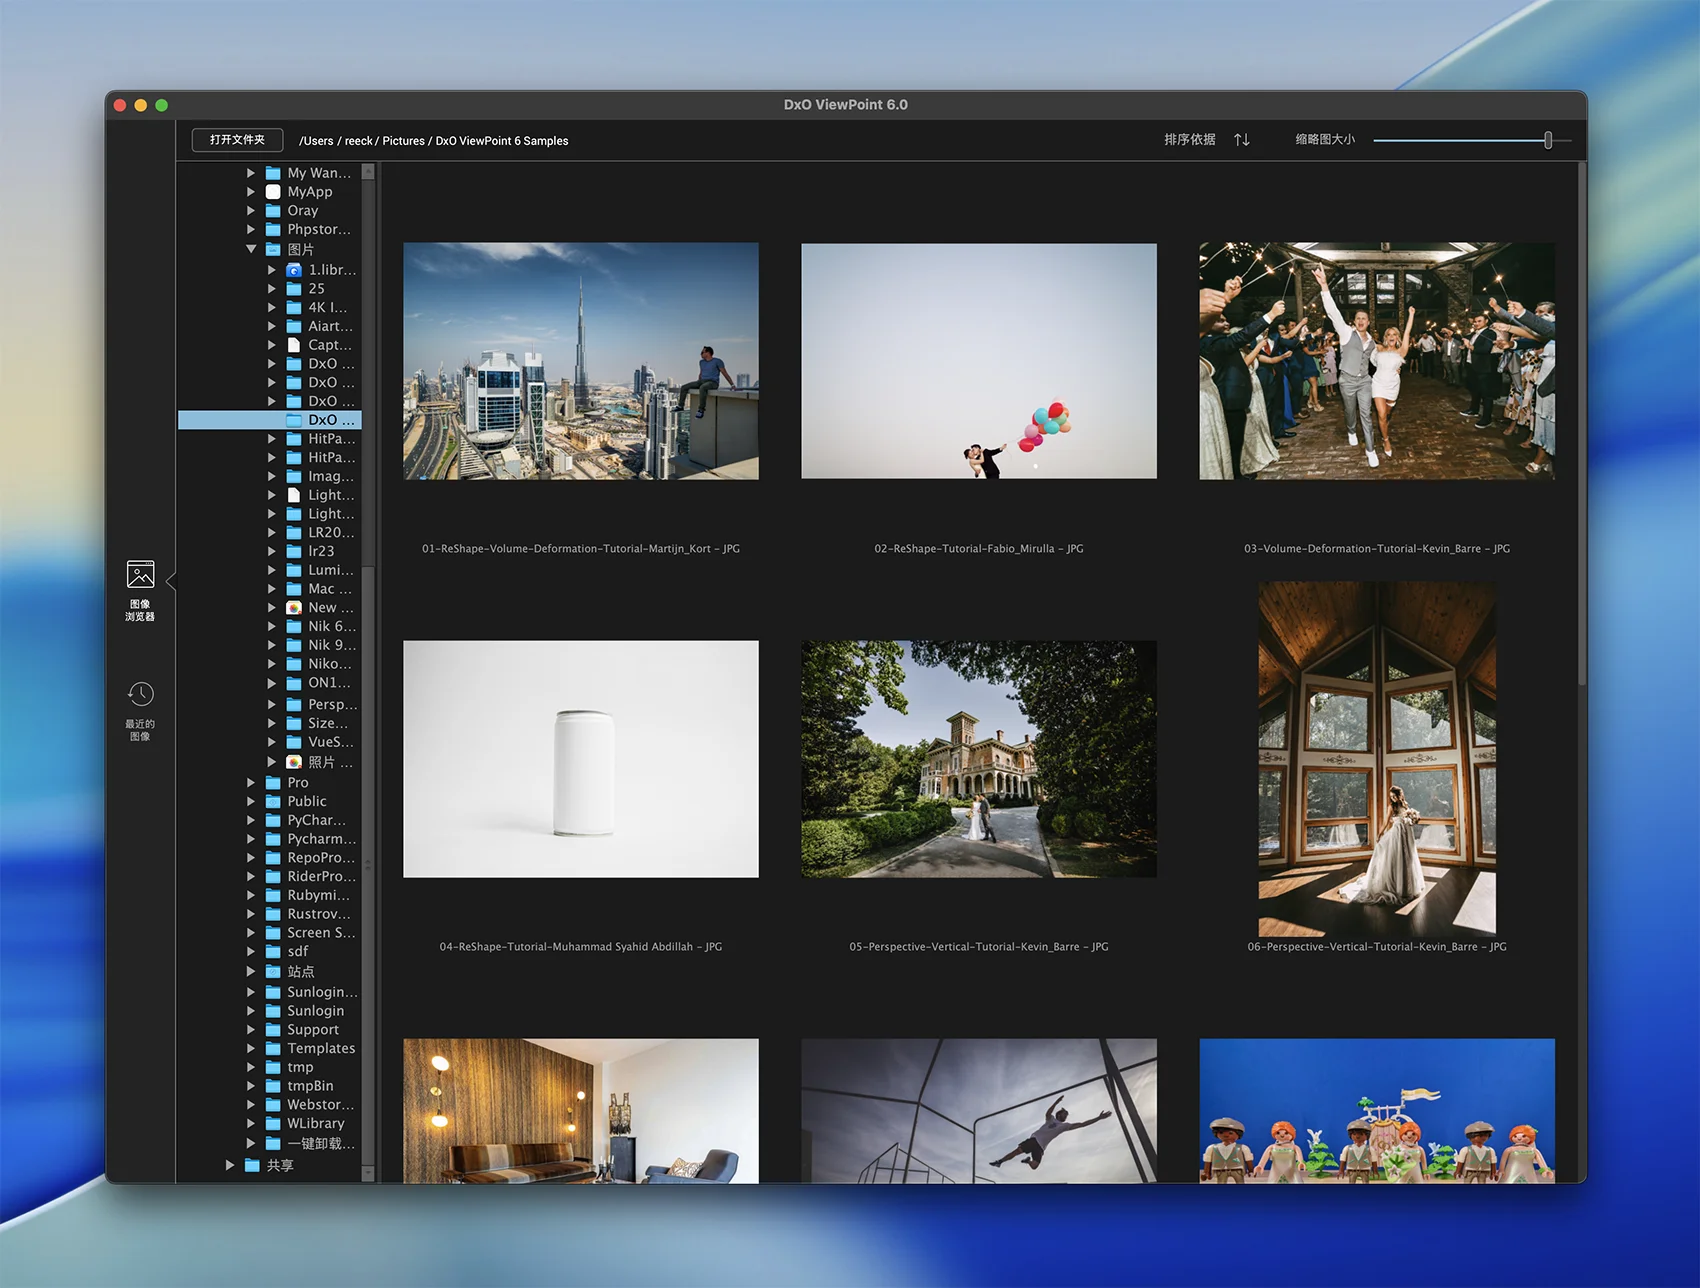Click the folder icon beside WLibrary

[x=273, y=1123]
